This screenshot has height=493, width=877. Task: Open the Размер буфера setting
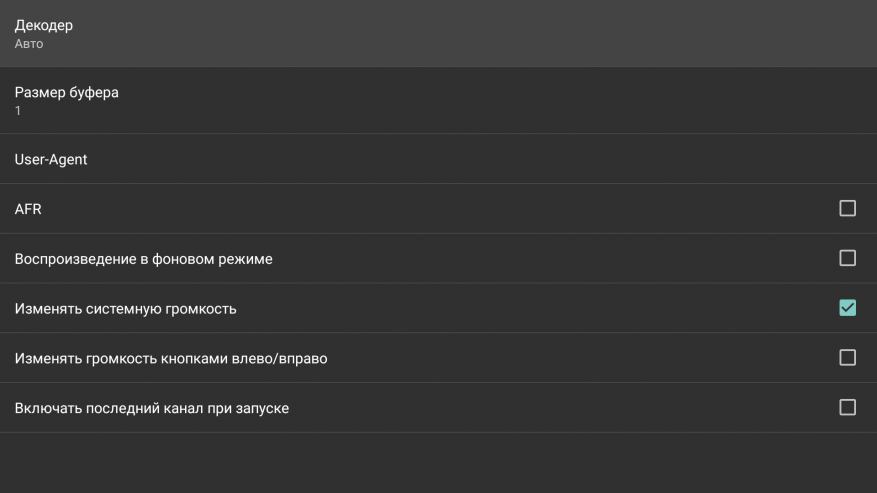(x=66, y=92)
